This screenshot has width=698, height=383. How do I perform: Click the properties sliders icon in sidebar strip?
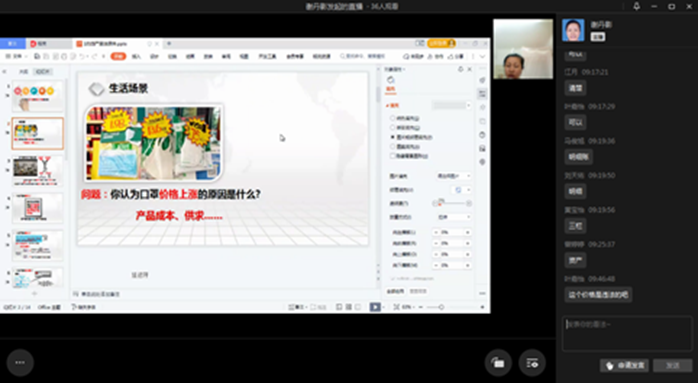483,94
